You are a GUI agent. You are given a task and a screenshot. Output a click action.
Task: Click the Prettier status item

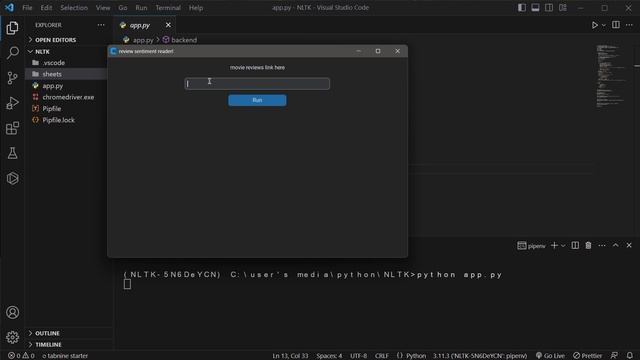pyautogui.click(x=588, y=356)
